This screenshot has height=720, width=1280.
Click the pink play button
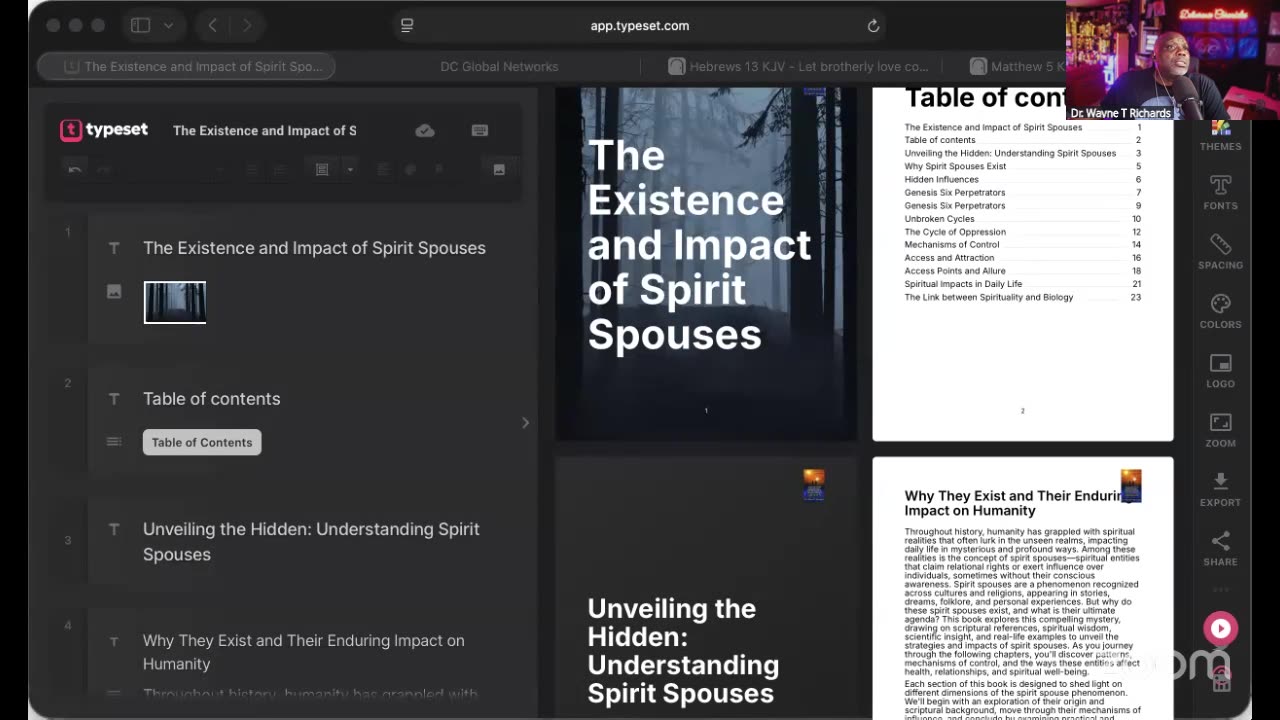coord(1220,628)
